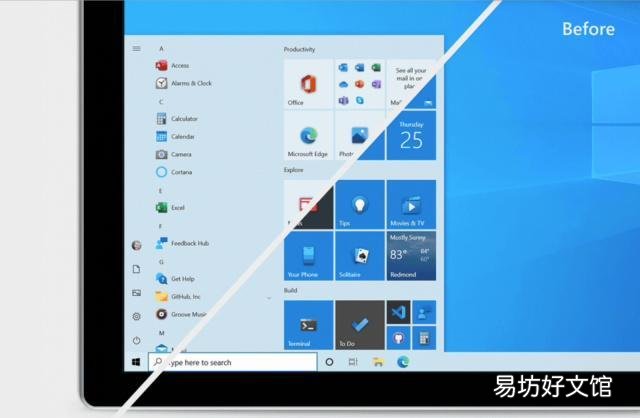Select the Explore group header
Screen dimensions: 640x418
pyautogui.click(x=293, y=170)
